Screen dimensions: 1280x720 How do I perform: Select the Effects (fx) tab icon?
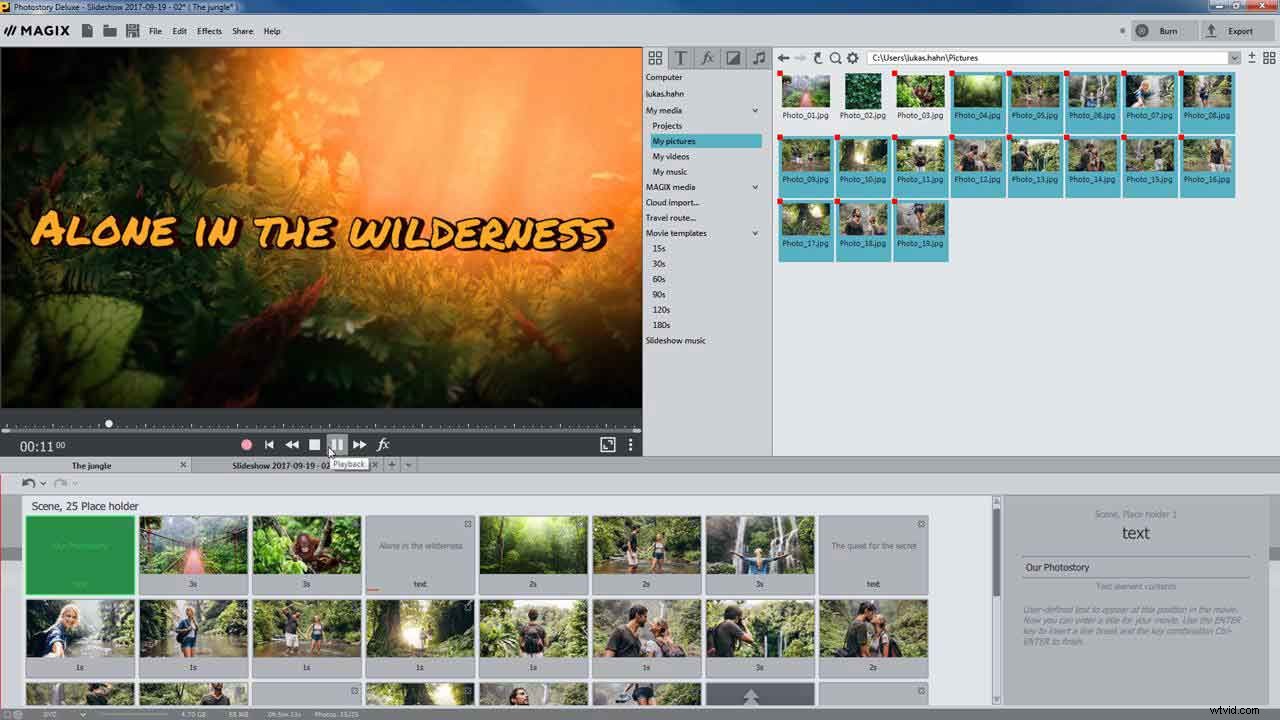click(x=707, y=57)
